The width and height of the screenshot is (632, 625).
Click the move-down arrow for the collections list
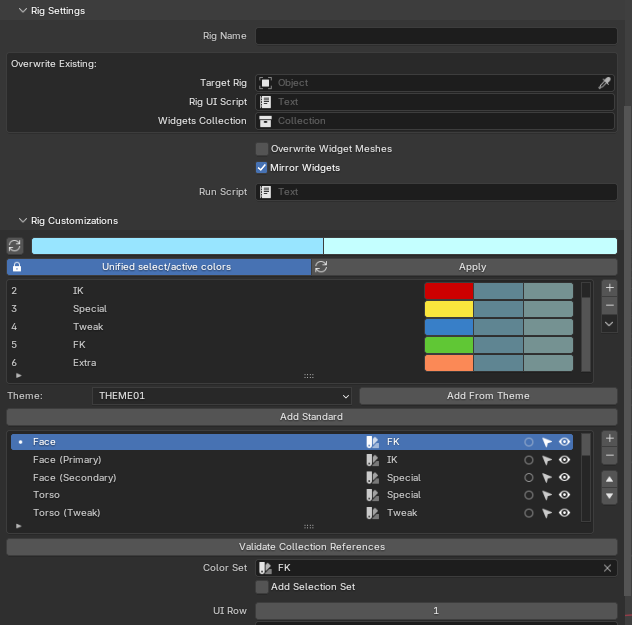coord(609,496)
